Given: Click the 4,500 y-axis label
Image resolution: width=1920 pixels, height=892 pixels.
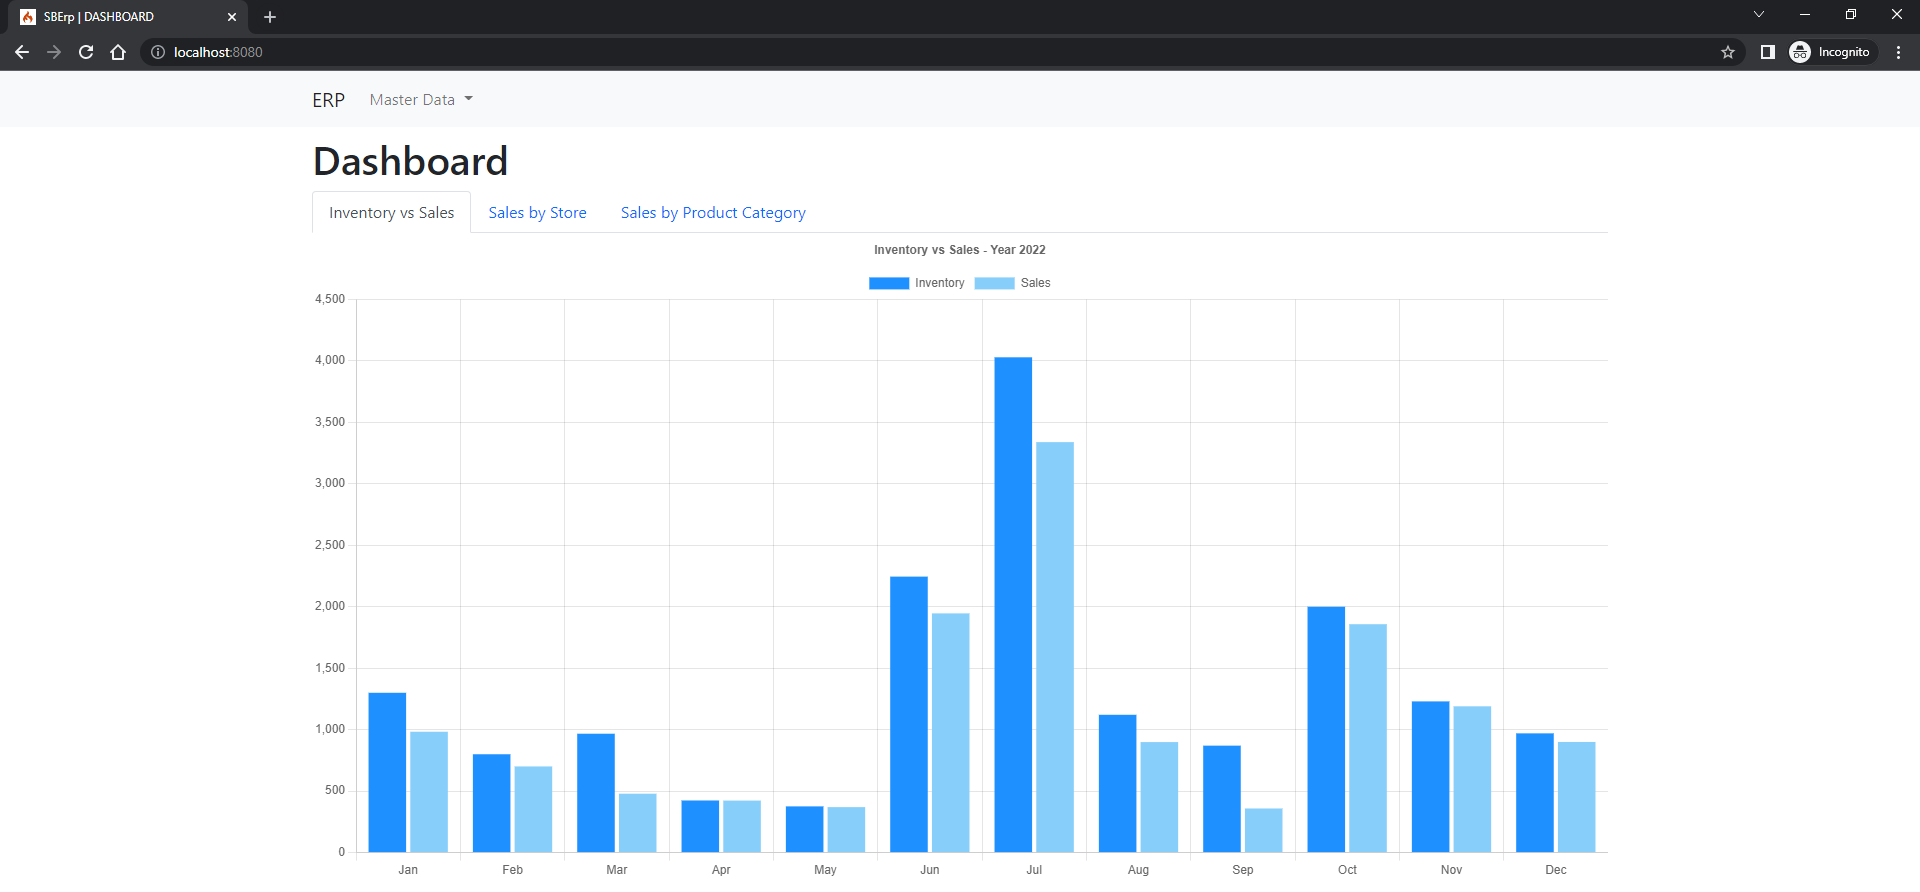Looking at the screenshot, I should (x=330, y=299).
